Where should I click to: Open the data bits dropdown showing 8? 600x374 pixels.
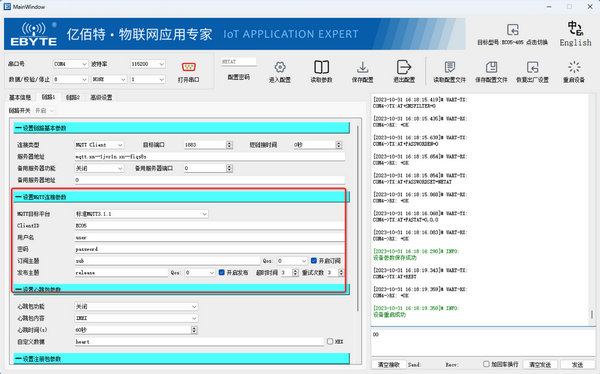(x=70, y=79)
